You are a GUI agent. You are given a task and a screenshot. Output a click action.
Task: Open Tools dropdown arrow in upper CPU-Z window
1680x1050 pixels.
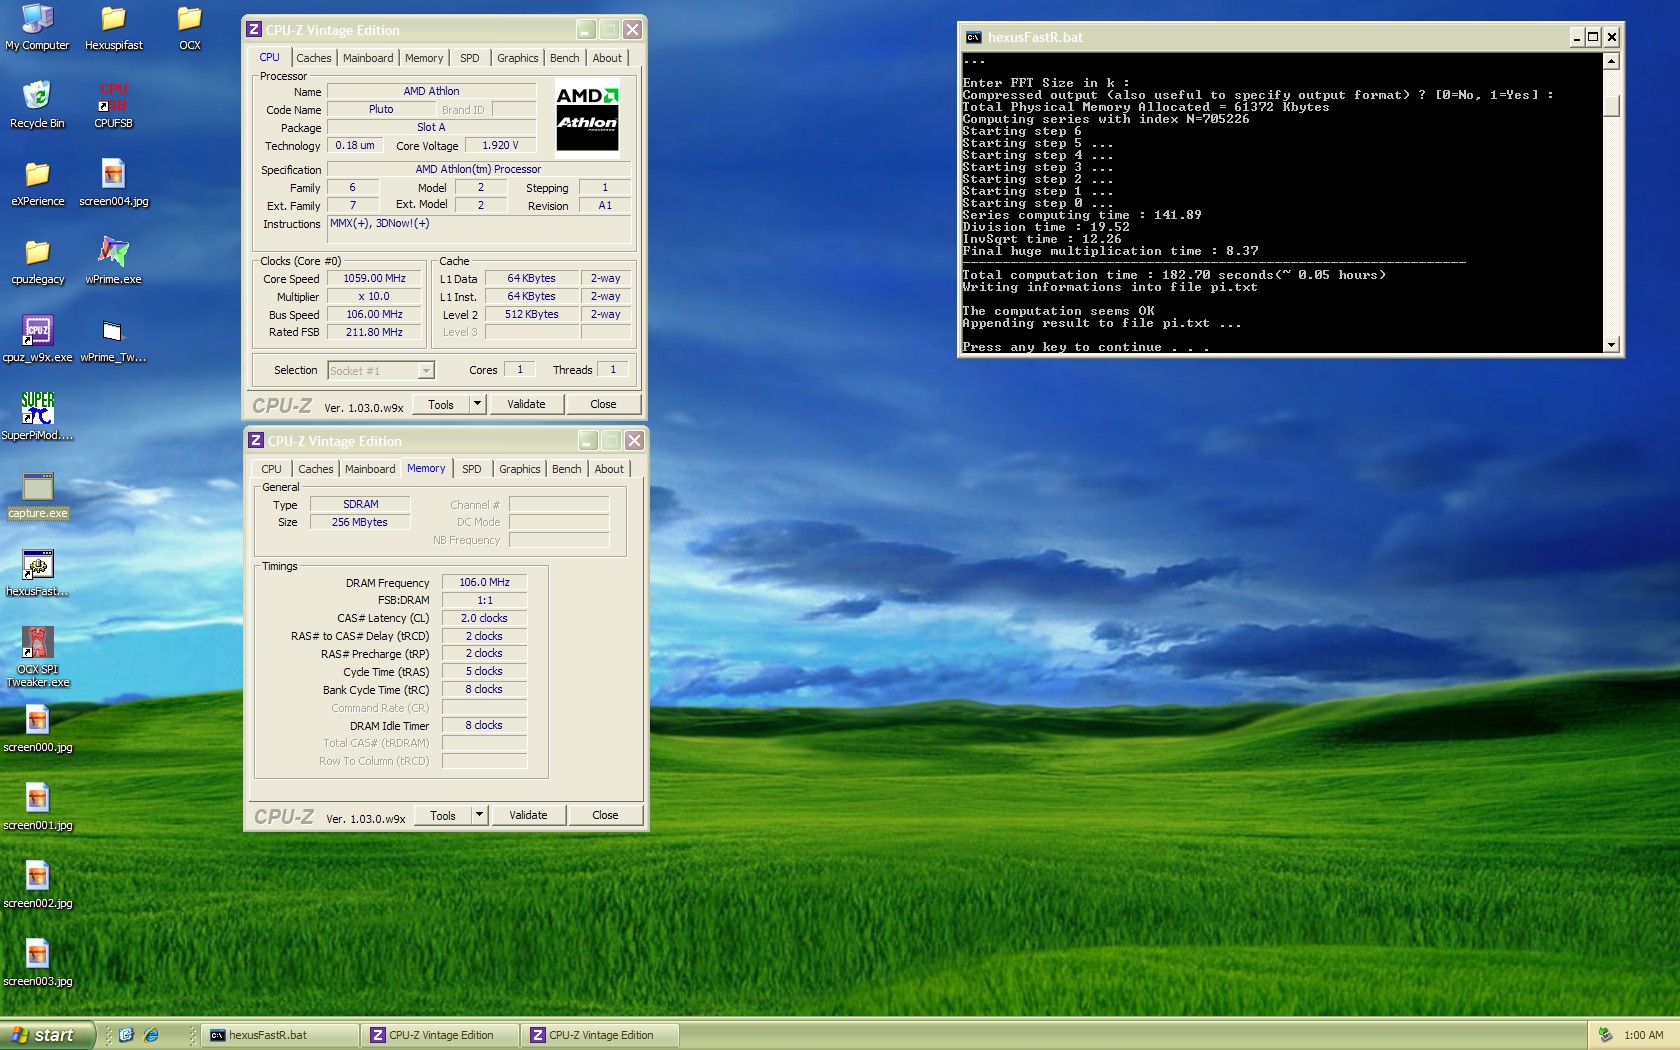click(x=477, y=404)
